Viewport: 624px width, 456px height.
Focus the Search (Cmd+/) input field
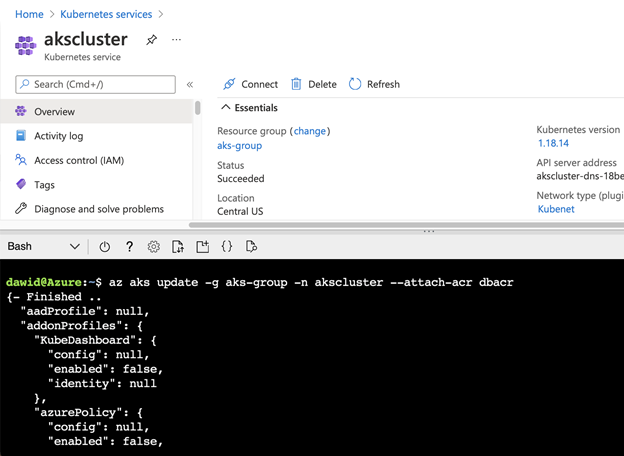point(96,84)
